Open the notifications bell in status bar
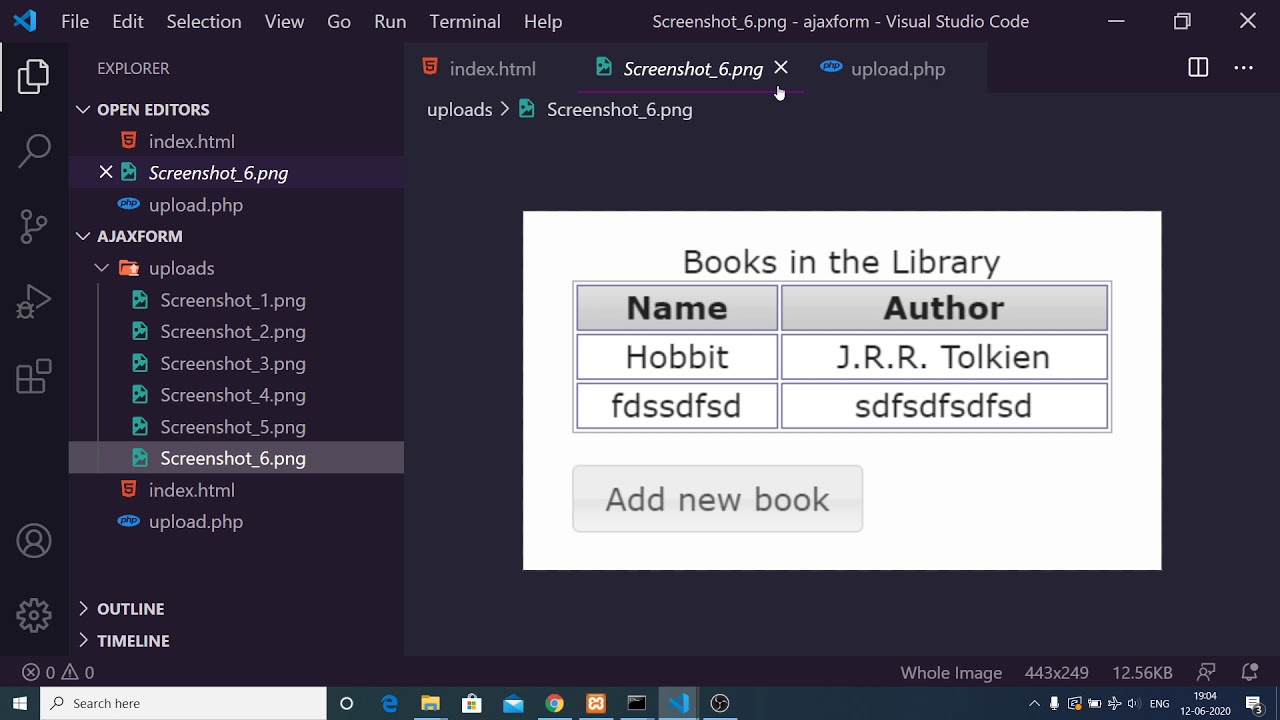Viewport: 1280px width, 720px height. pos(1249,673)
